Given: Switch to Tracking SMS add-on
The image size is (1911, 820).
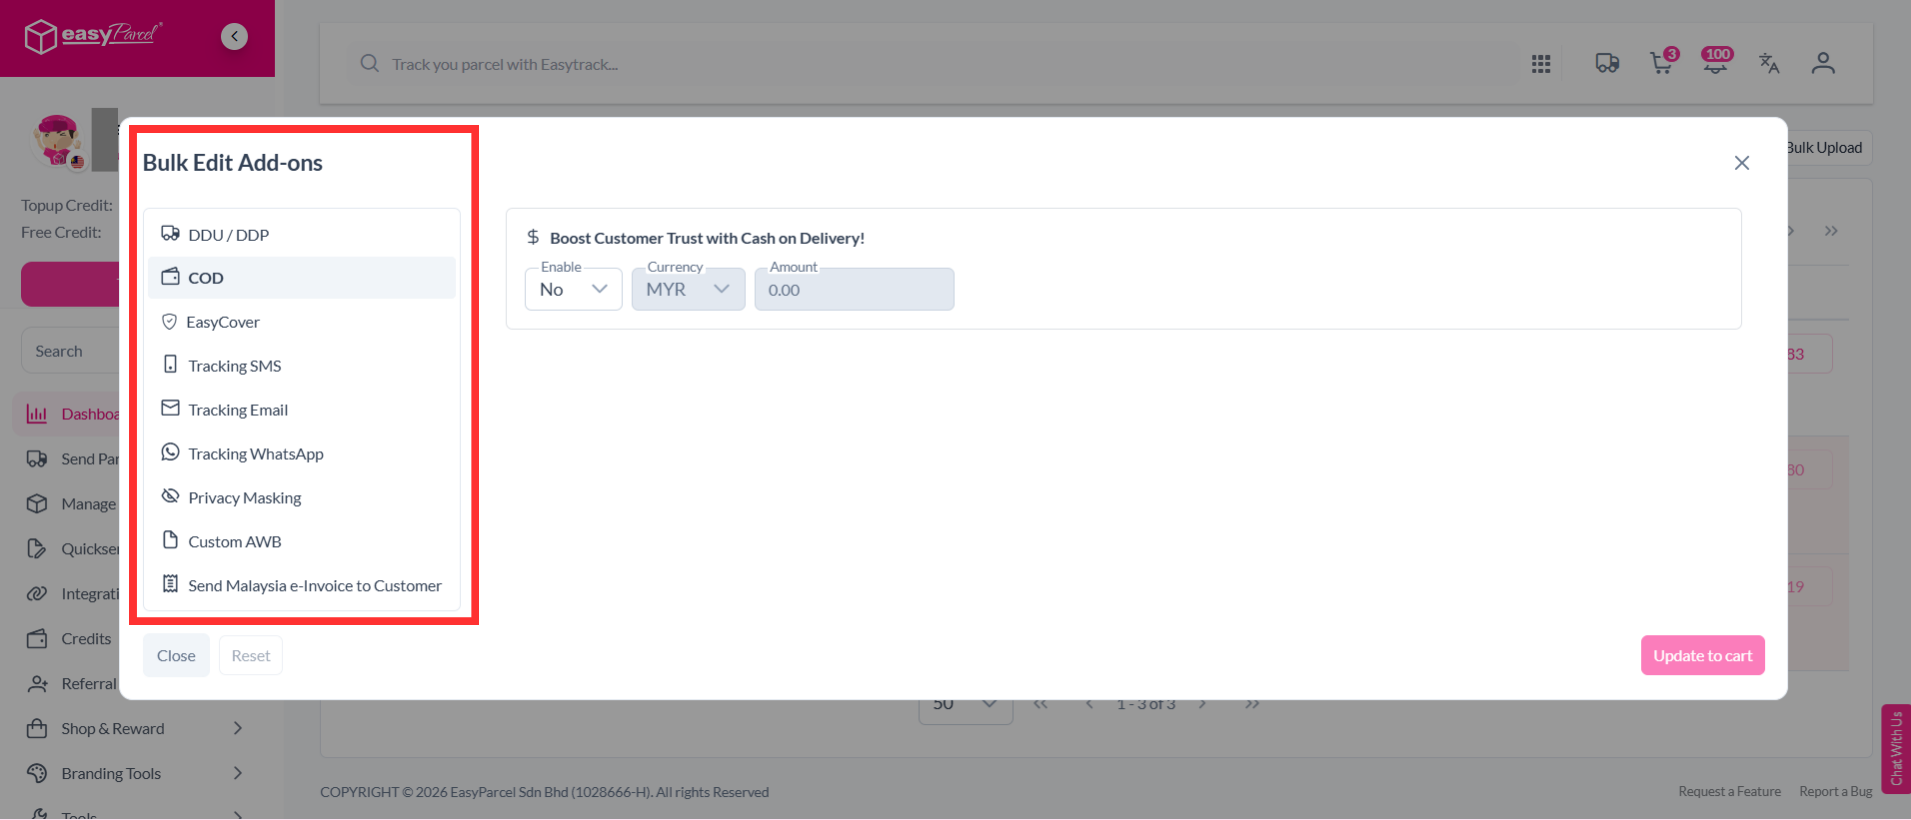Looking at the screenshot, I should point(302,366).
